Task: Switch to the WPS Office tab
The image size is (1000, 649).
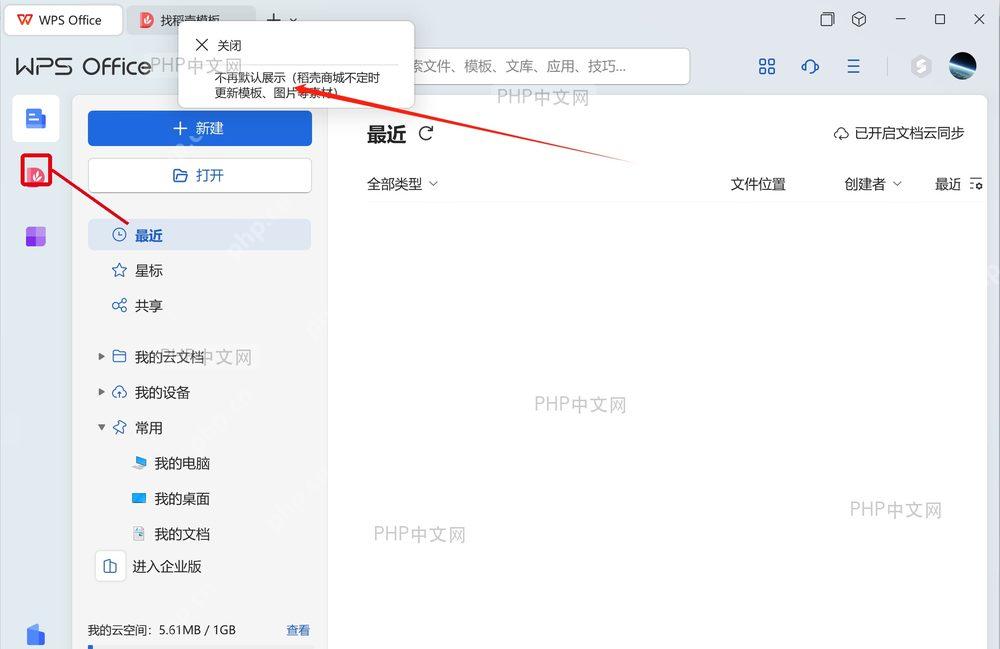Action: point(63,20)
